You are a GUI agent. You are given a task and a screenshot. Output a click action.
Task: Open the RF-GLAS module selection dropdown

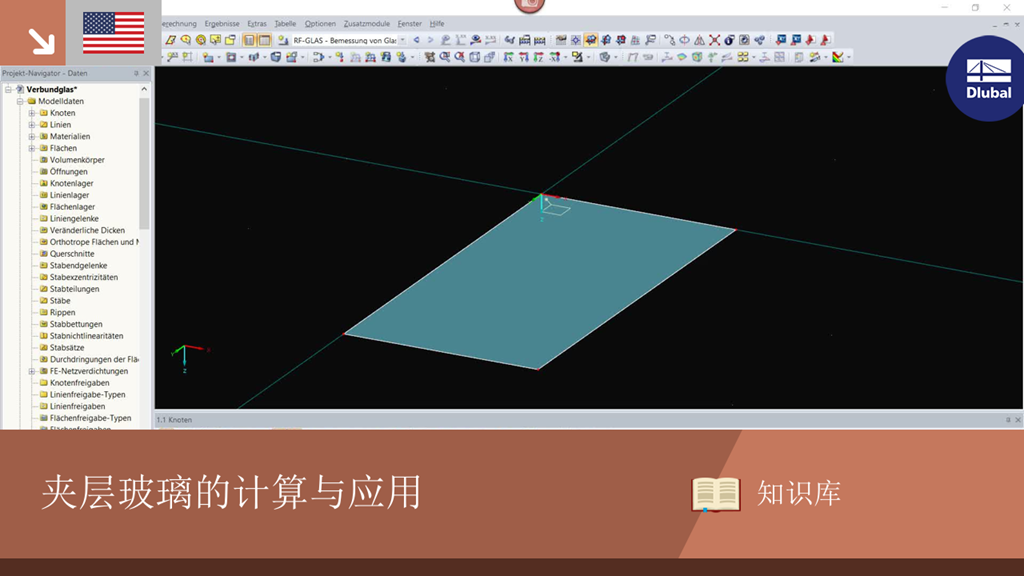coord(403,39)
